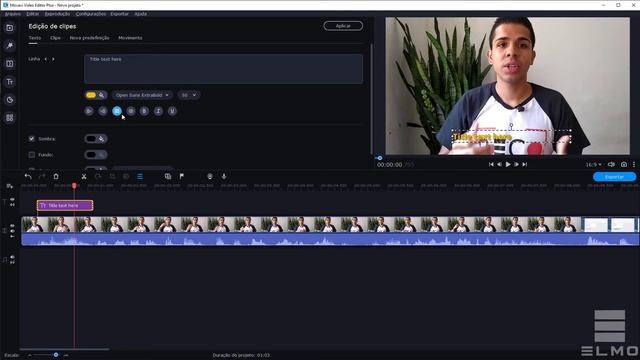Screen dimensions: 640x360
Task: Change the yellow text color swatch
Action: point(91,95)
